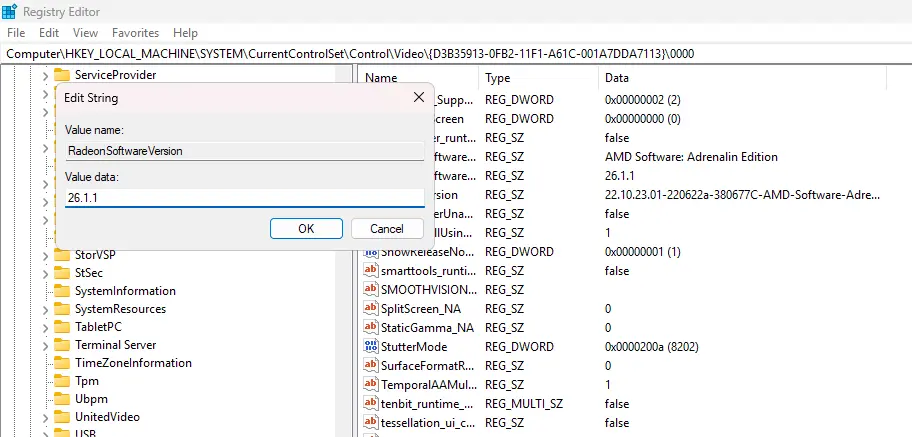This screenshot has width=912, height=437.
Task: Expand the Terminal Server tree node
Action: click(45, 346)
